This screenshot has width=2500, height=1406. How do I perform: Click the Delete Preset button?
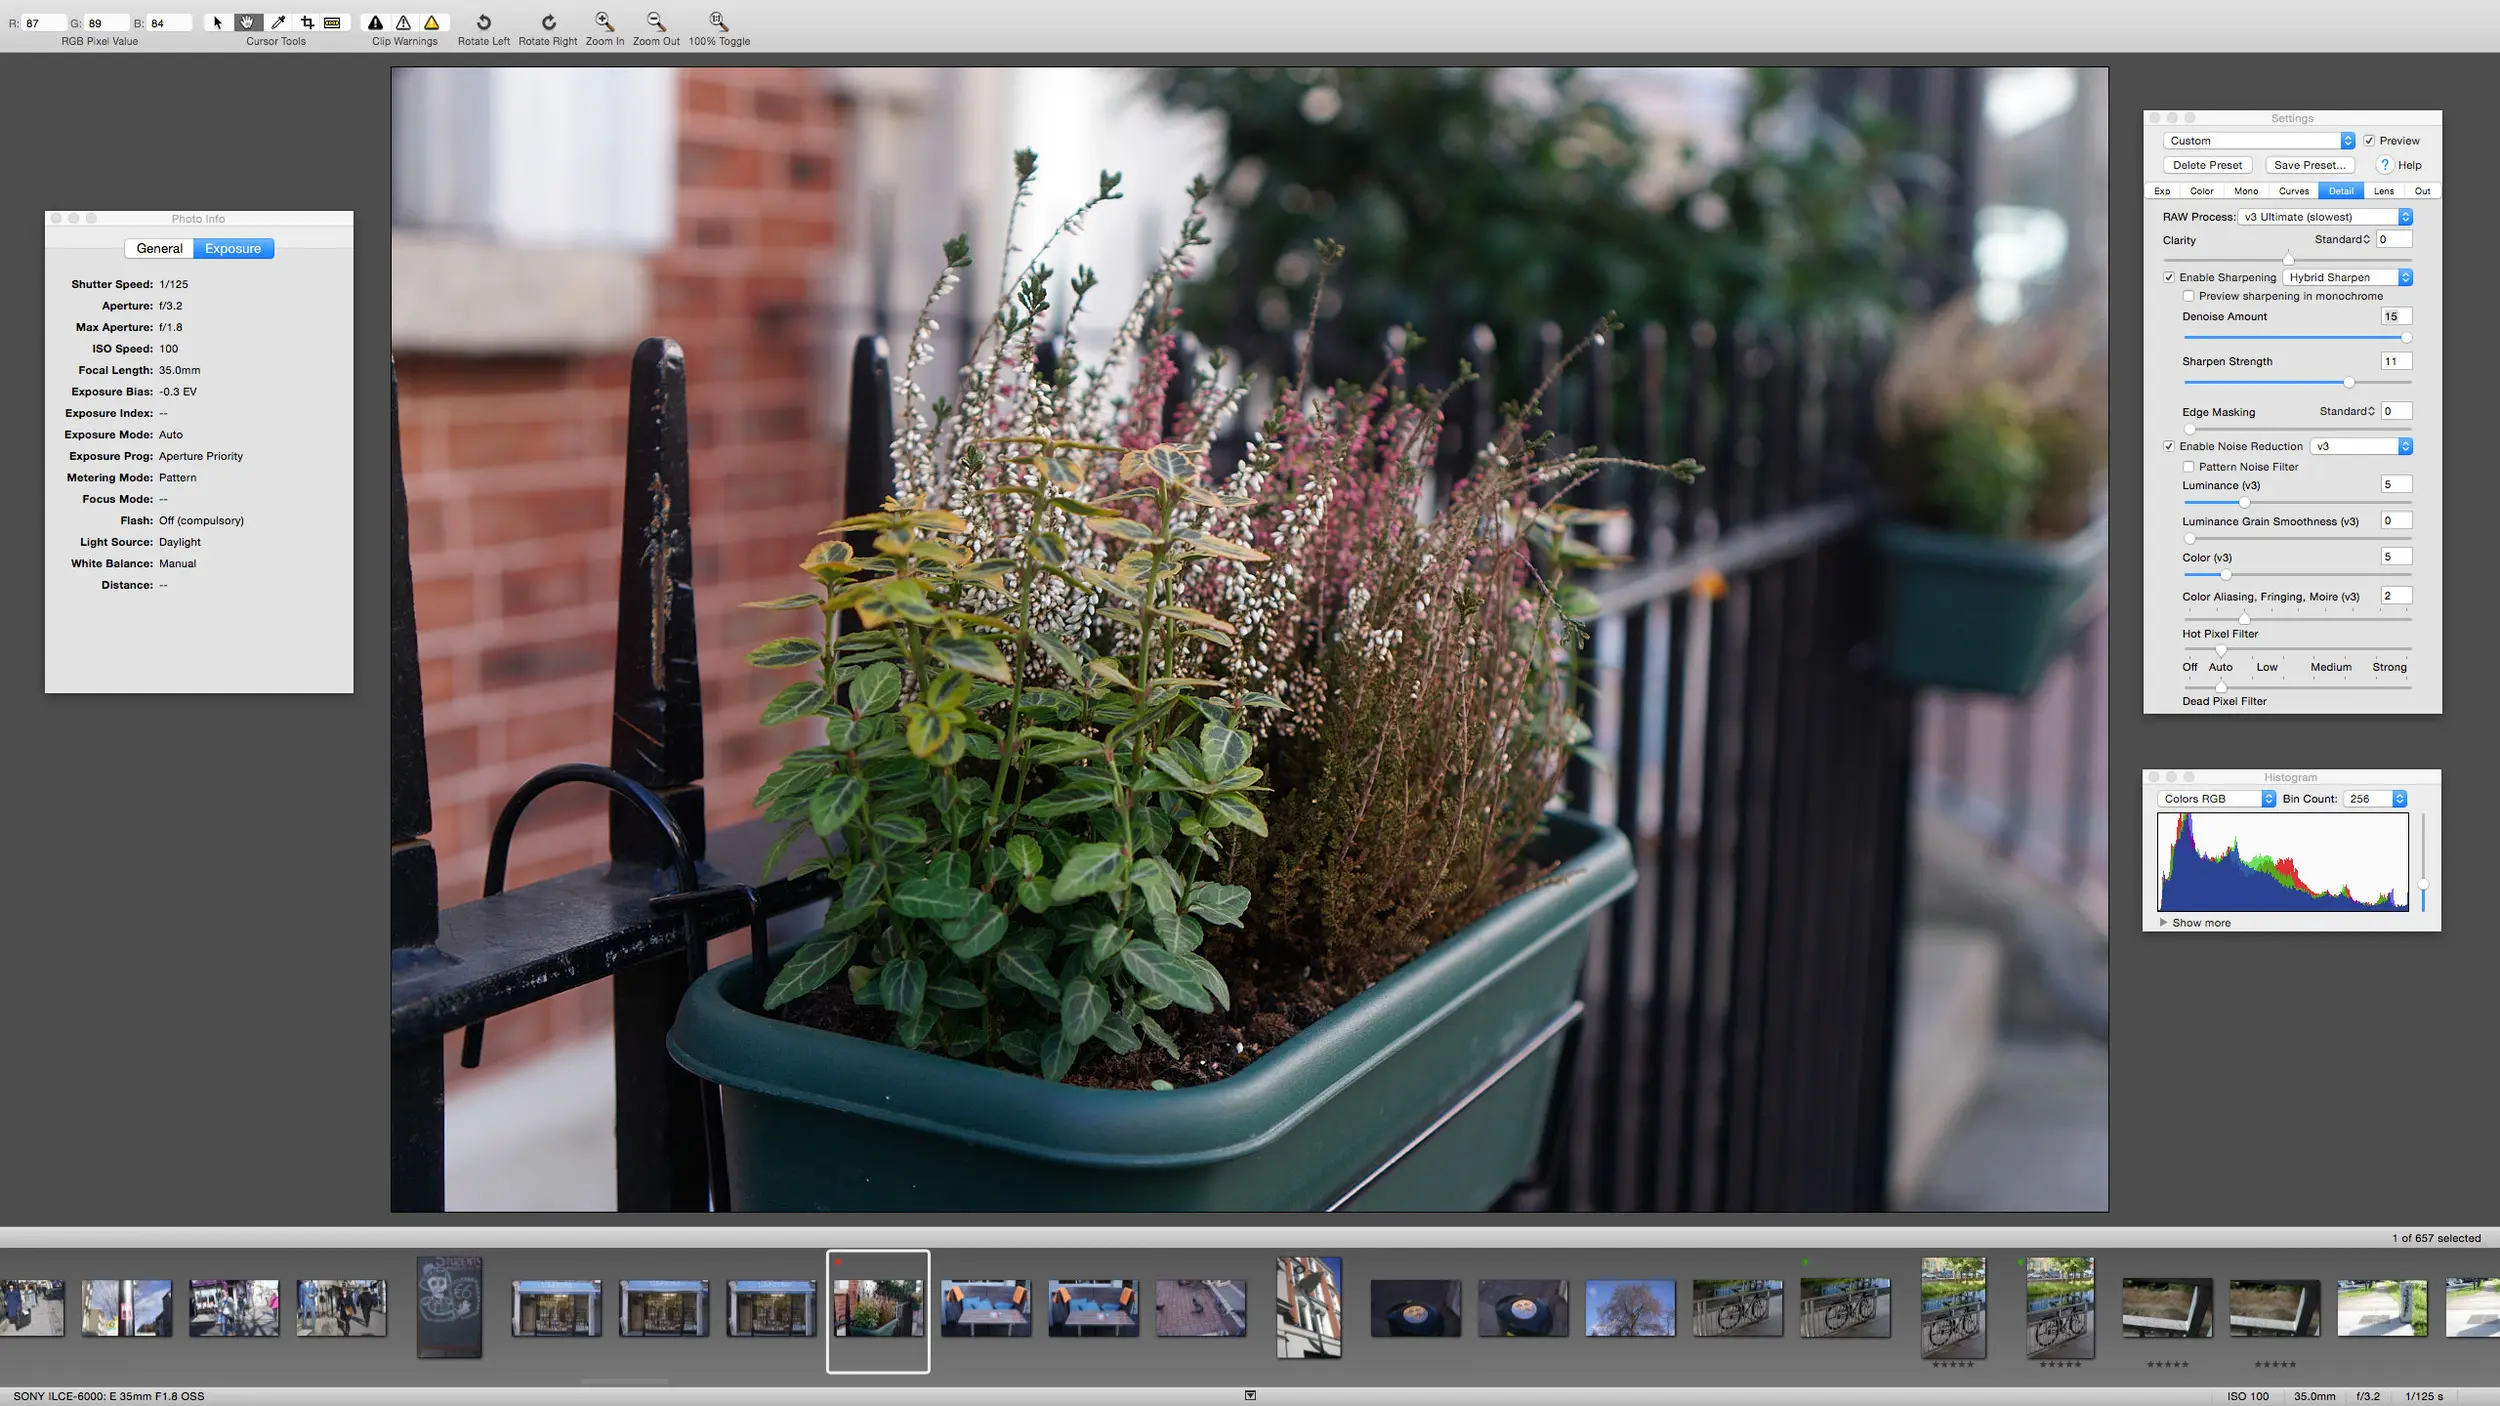(2206, 165)
